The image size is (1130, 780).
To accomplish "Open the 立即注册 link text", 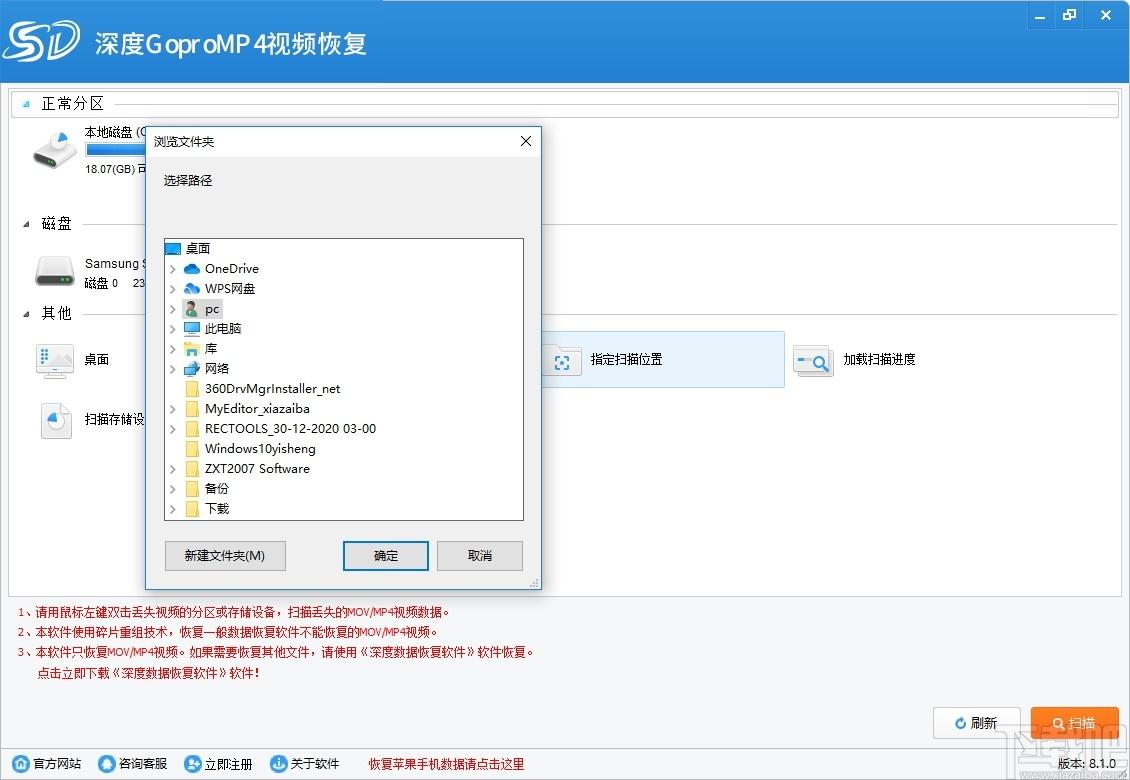I will pyautogui.click(x=228, y=764).
